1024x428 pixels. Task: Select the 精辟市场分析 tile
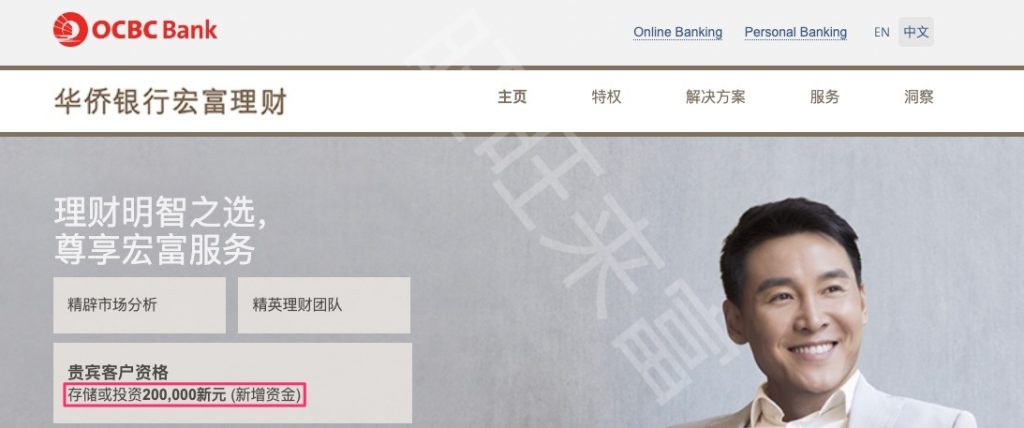[139, 305]
